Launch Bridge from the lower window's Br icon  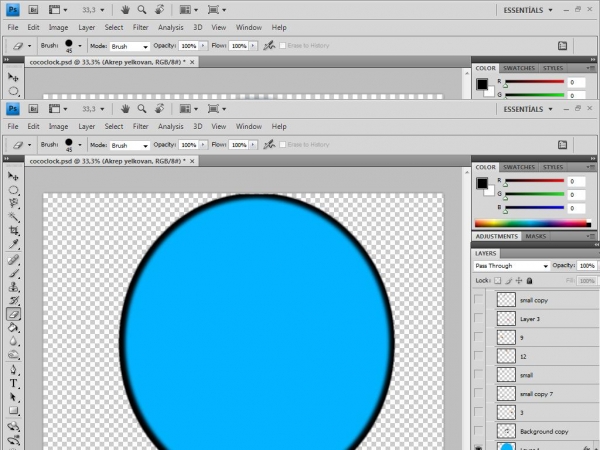pyautogui.click(x=33, y=109)
